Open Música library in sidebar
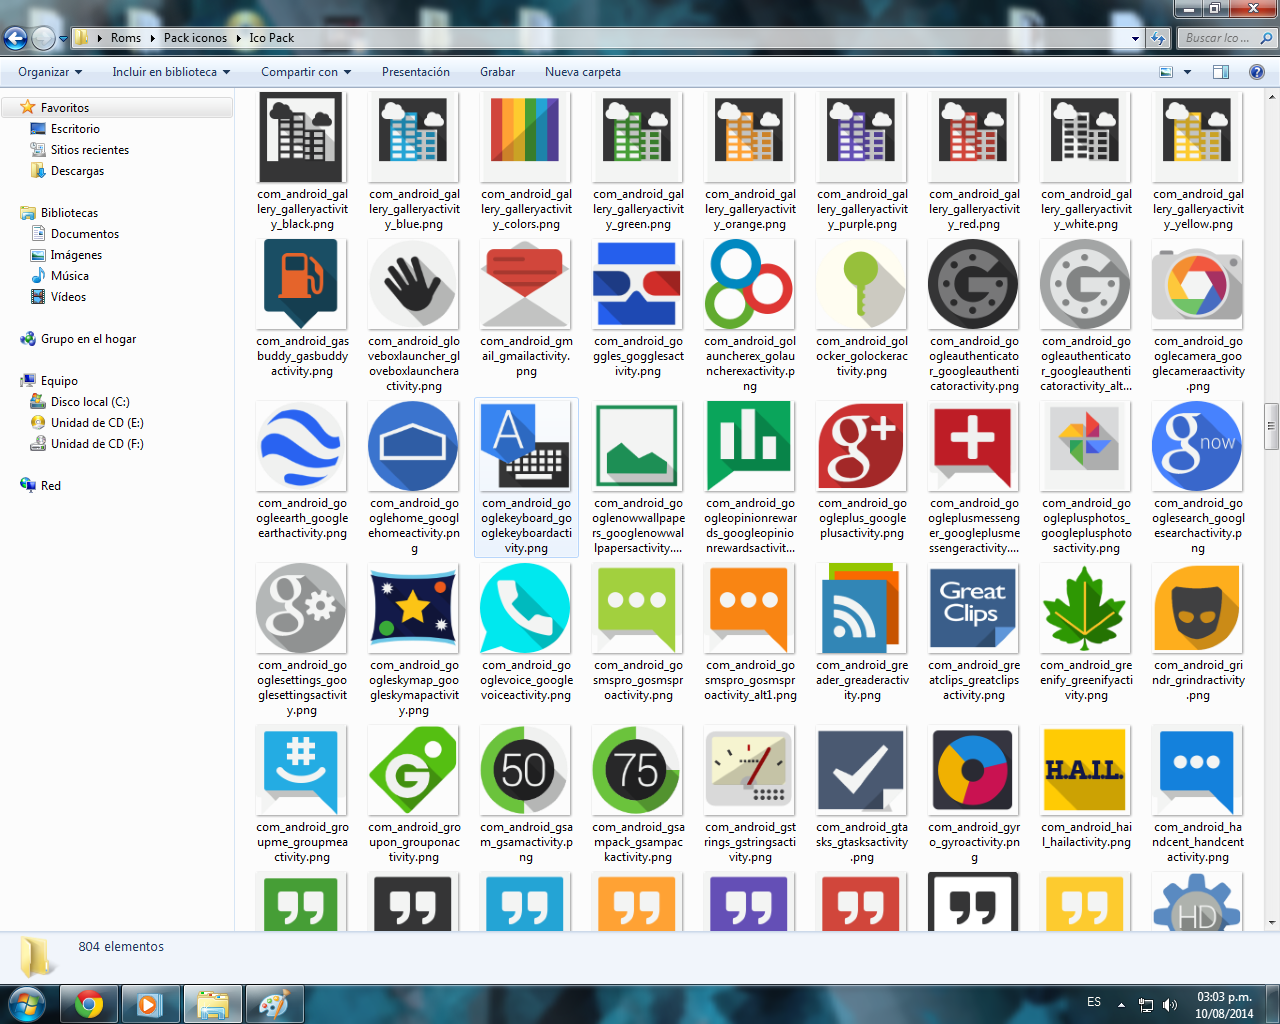 (69, 276)
